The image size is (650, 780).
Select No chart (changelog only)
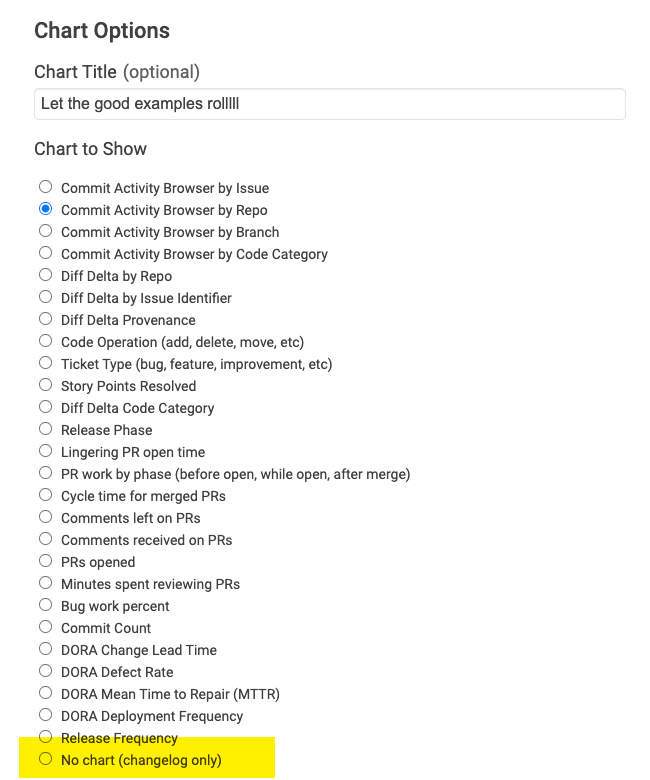[45, 759]
